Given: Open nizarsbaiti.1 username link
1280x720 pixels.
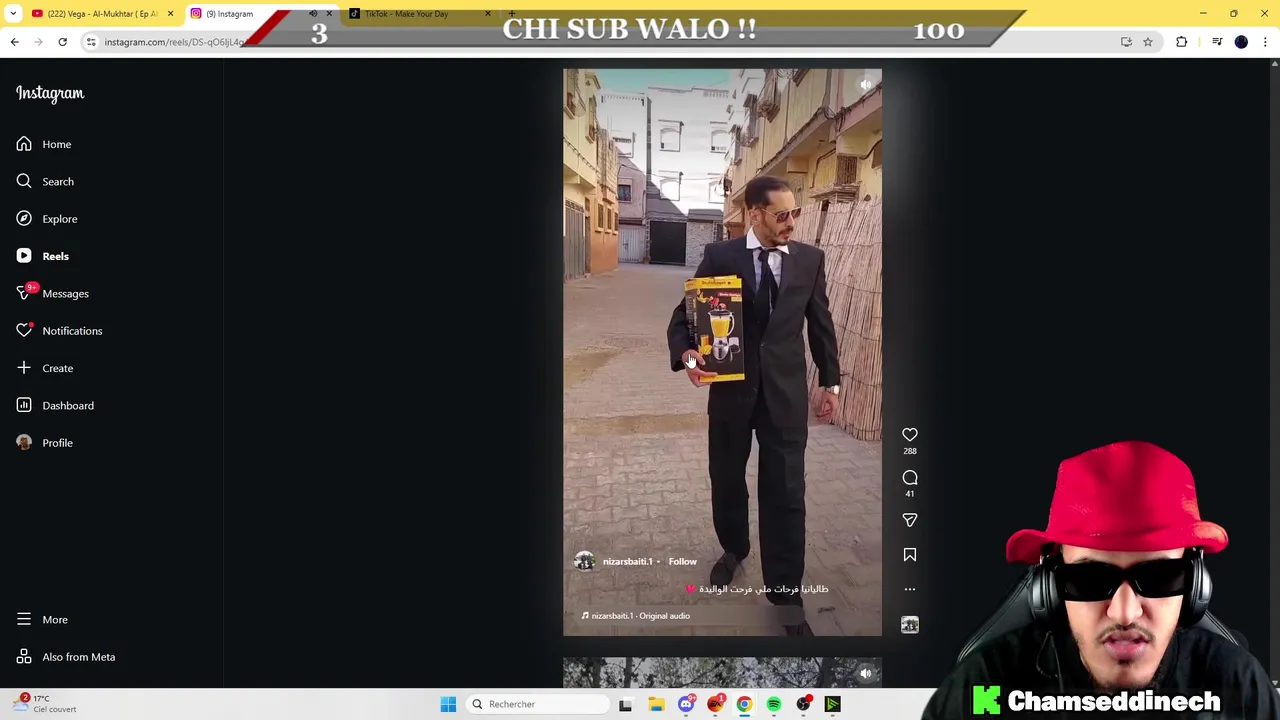Looking at the screenshot, I should [628, 562].
